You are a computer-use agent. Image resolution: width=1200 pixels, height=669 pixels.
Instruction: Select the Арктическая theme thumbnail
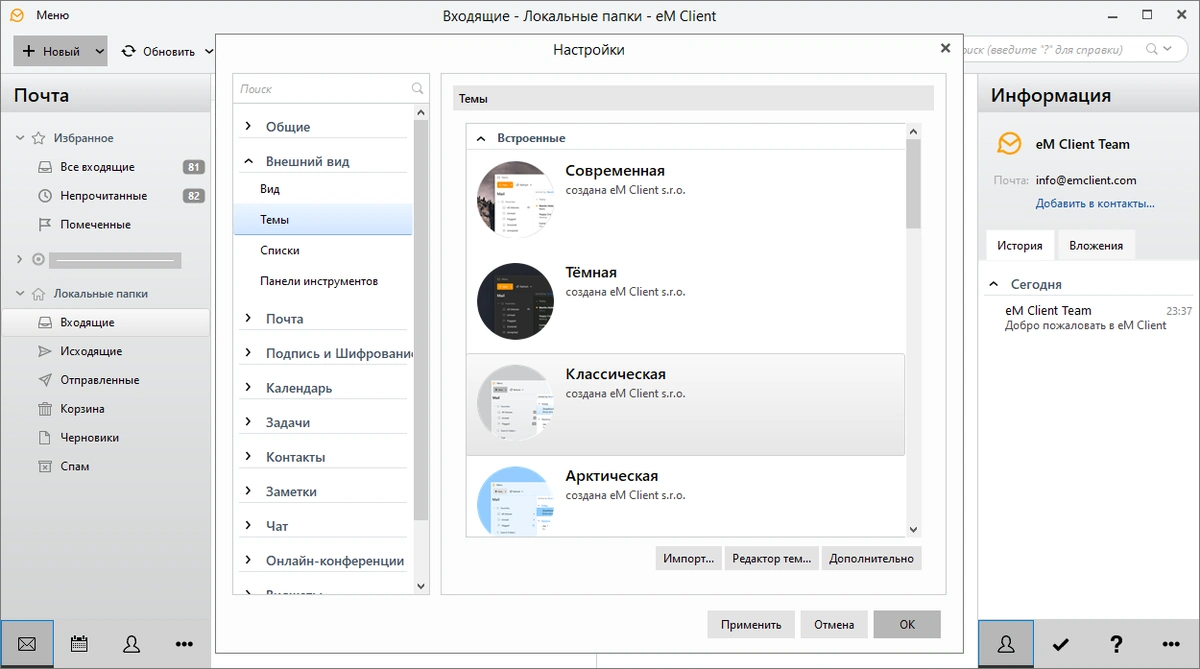(516, 502)
